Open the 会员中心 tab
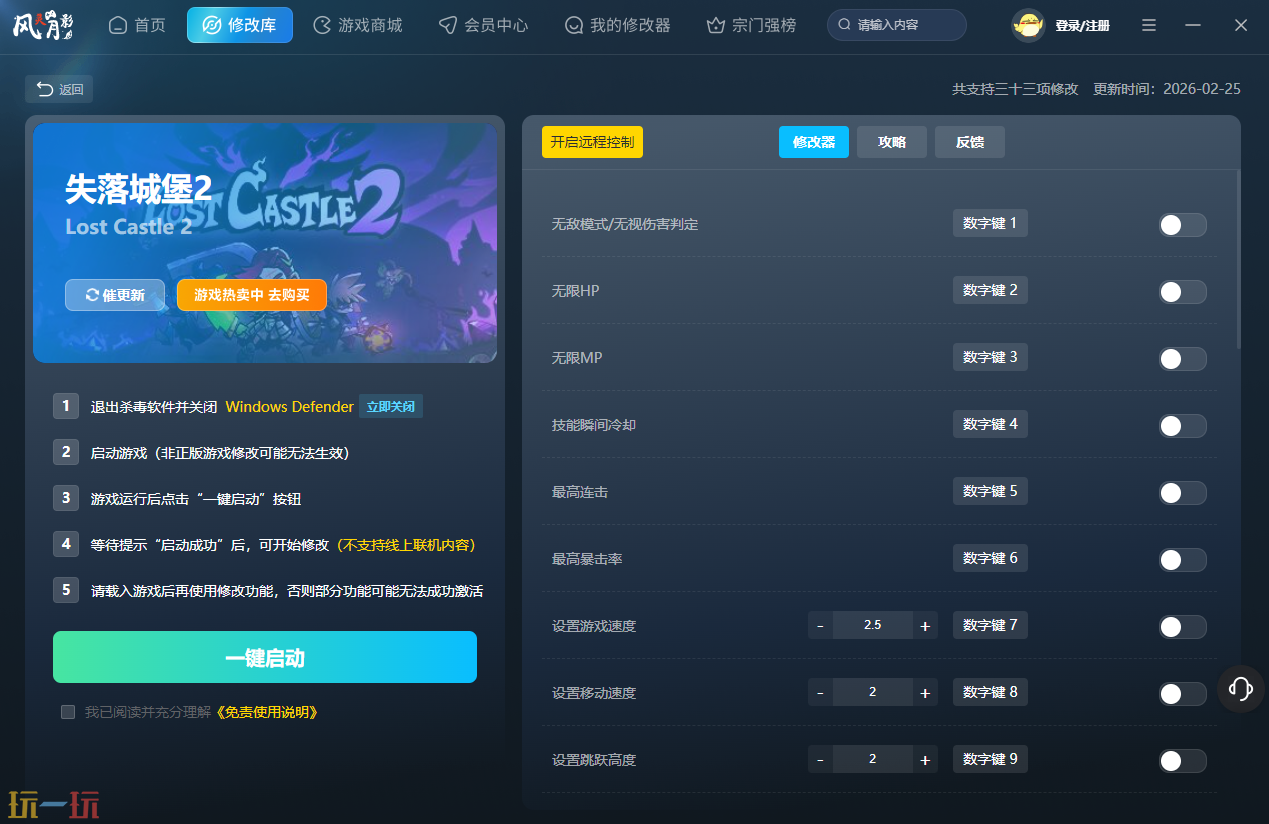This screenshot has height=824, width=1269. pos(484,25)
